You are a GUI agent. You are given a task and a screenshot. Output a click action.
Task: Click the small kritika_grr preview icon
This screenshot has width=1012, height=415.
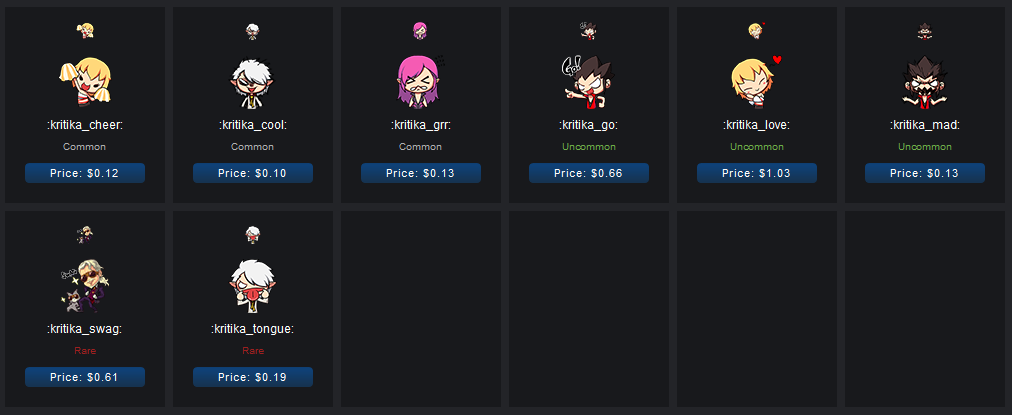421,30
